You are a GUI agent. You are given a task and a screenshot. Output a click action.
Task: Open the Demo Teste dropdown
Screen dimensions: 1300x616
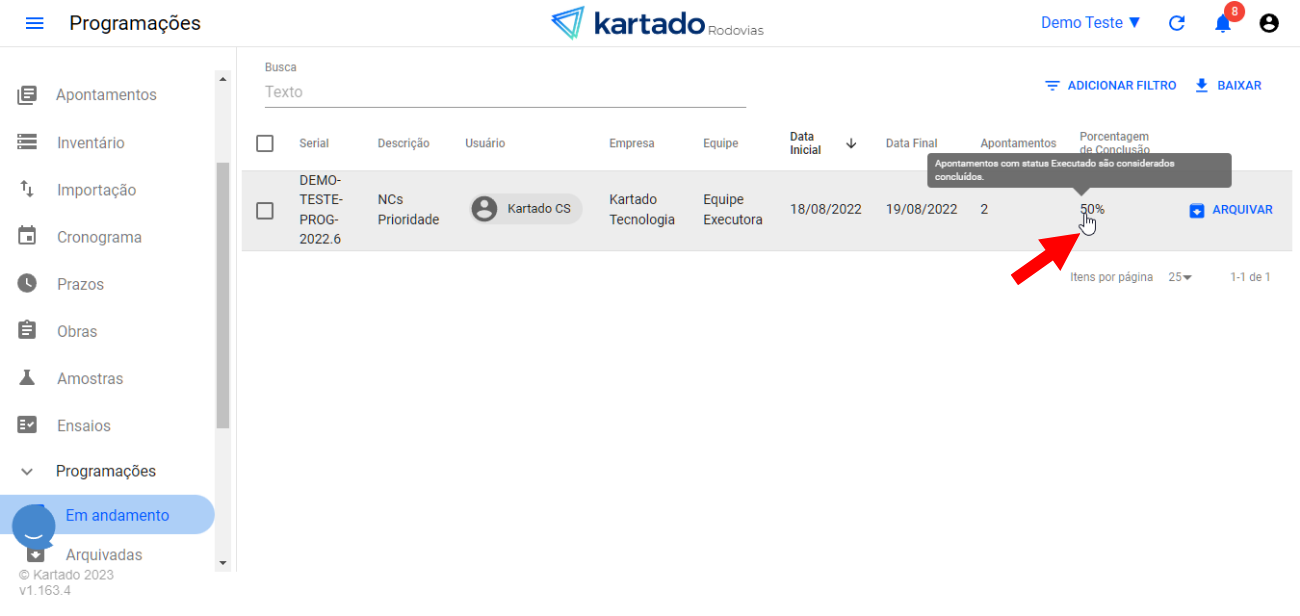(1090, 23)
